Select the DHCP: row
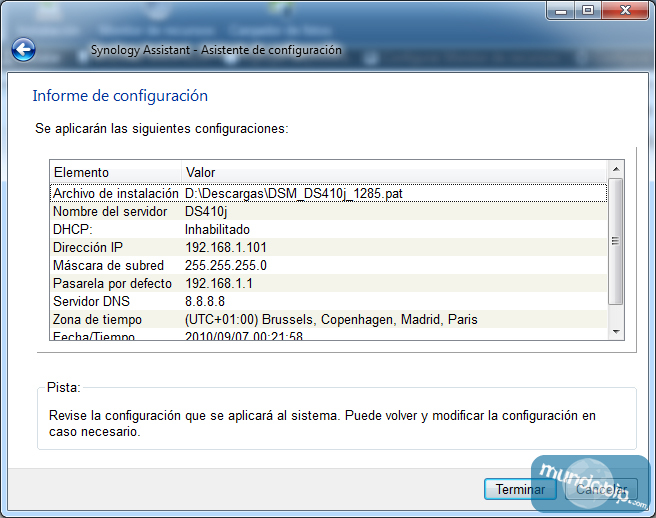The width and height of the screenshot is (656, 518). point(328,229)
